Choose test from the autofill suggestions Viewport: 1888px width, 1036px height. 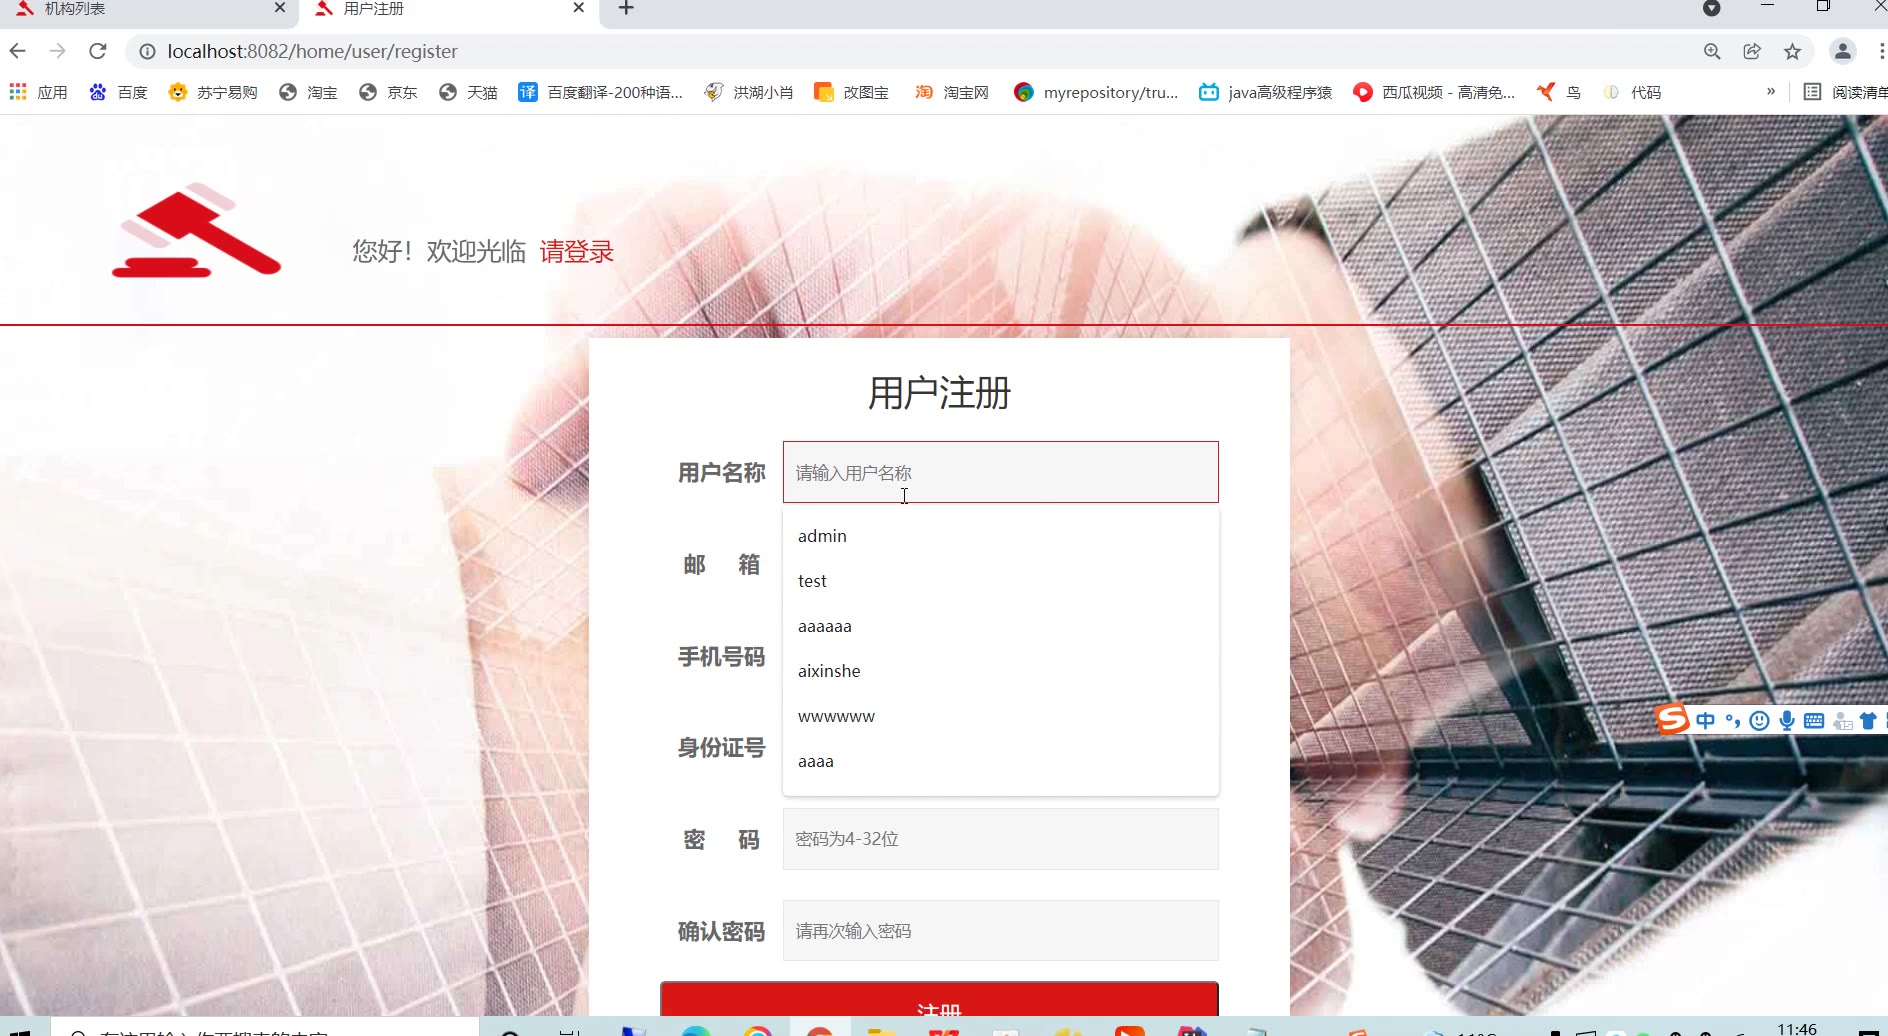1000,581
